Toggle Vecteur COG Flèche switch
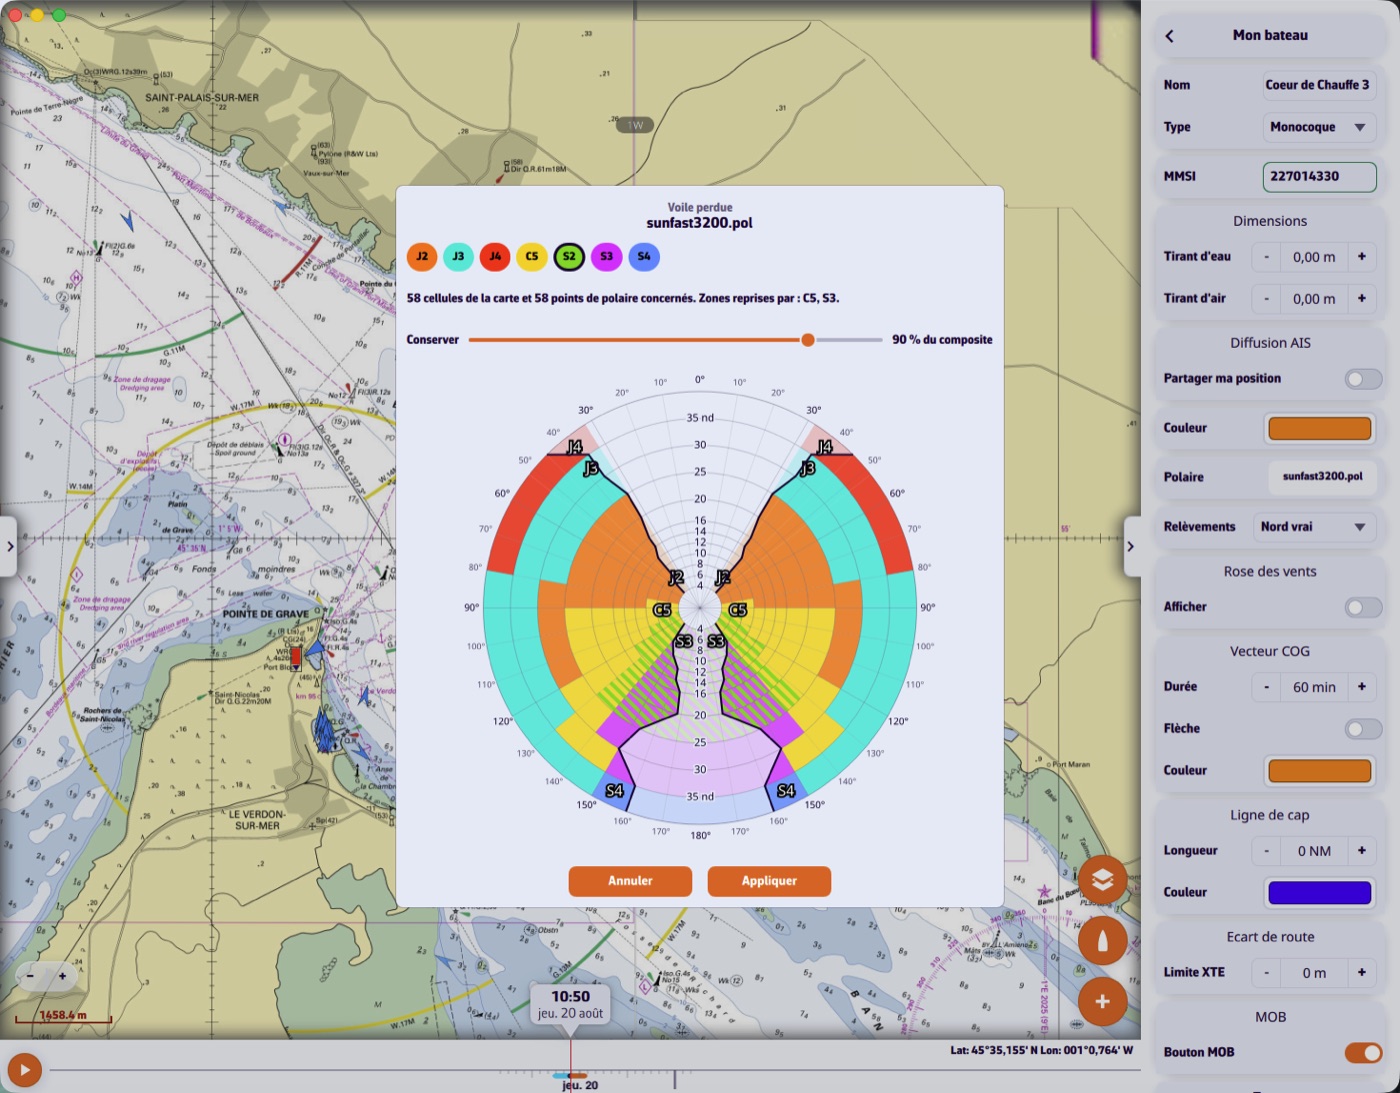Image resolution: width=1400 pixels, height=1093 pixels. pos(1363,729)
